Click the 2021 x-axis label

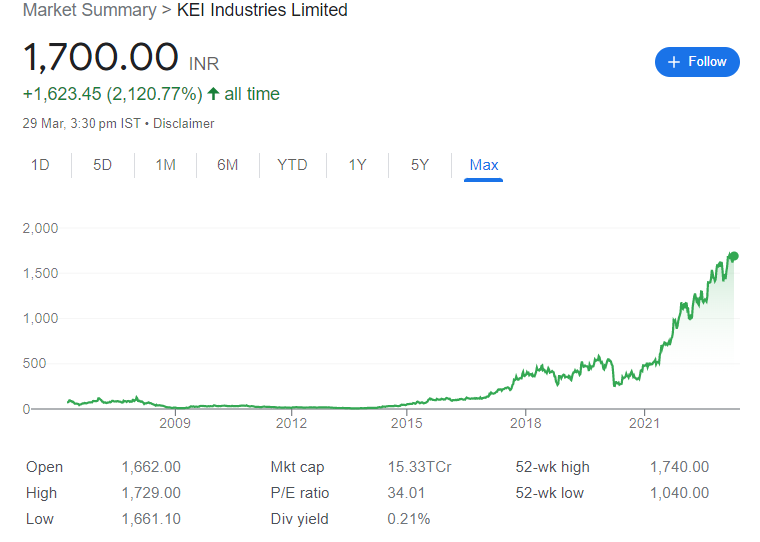click(645, 423)
